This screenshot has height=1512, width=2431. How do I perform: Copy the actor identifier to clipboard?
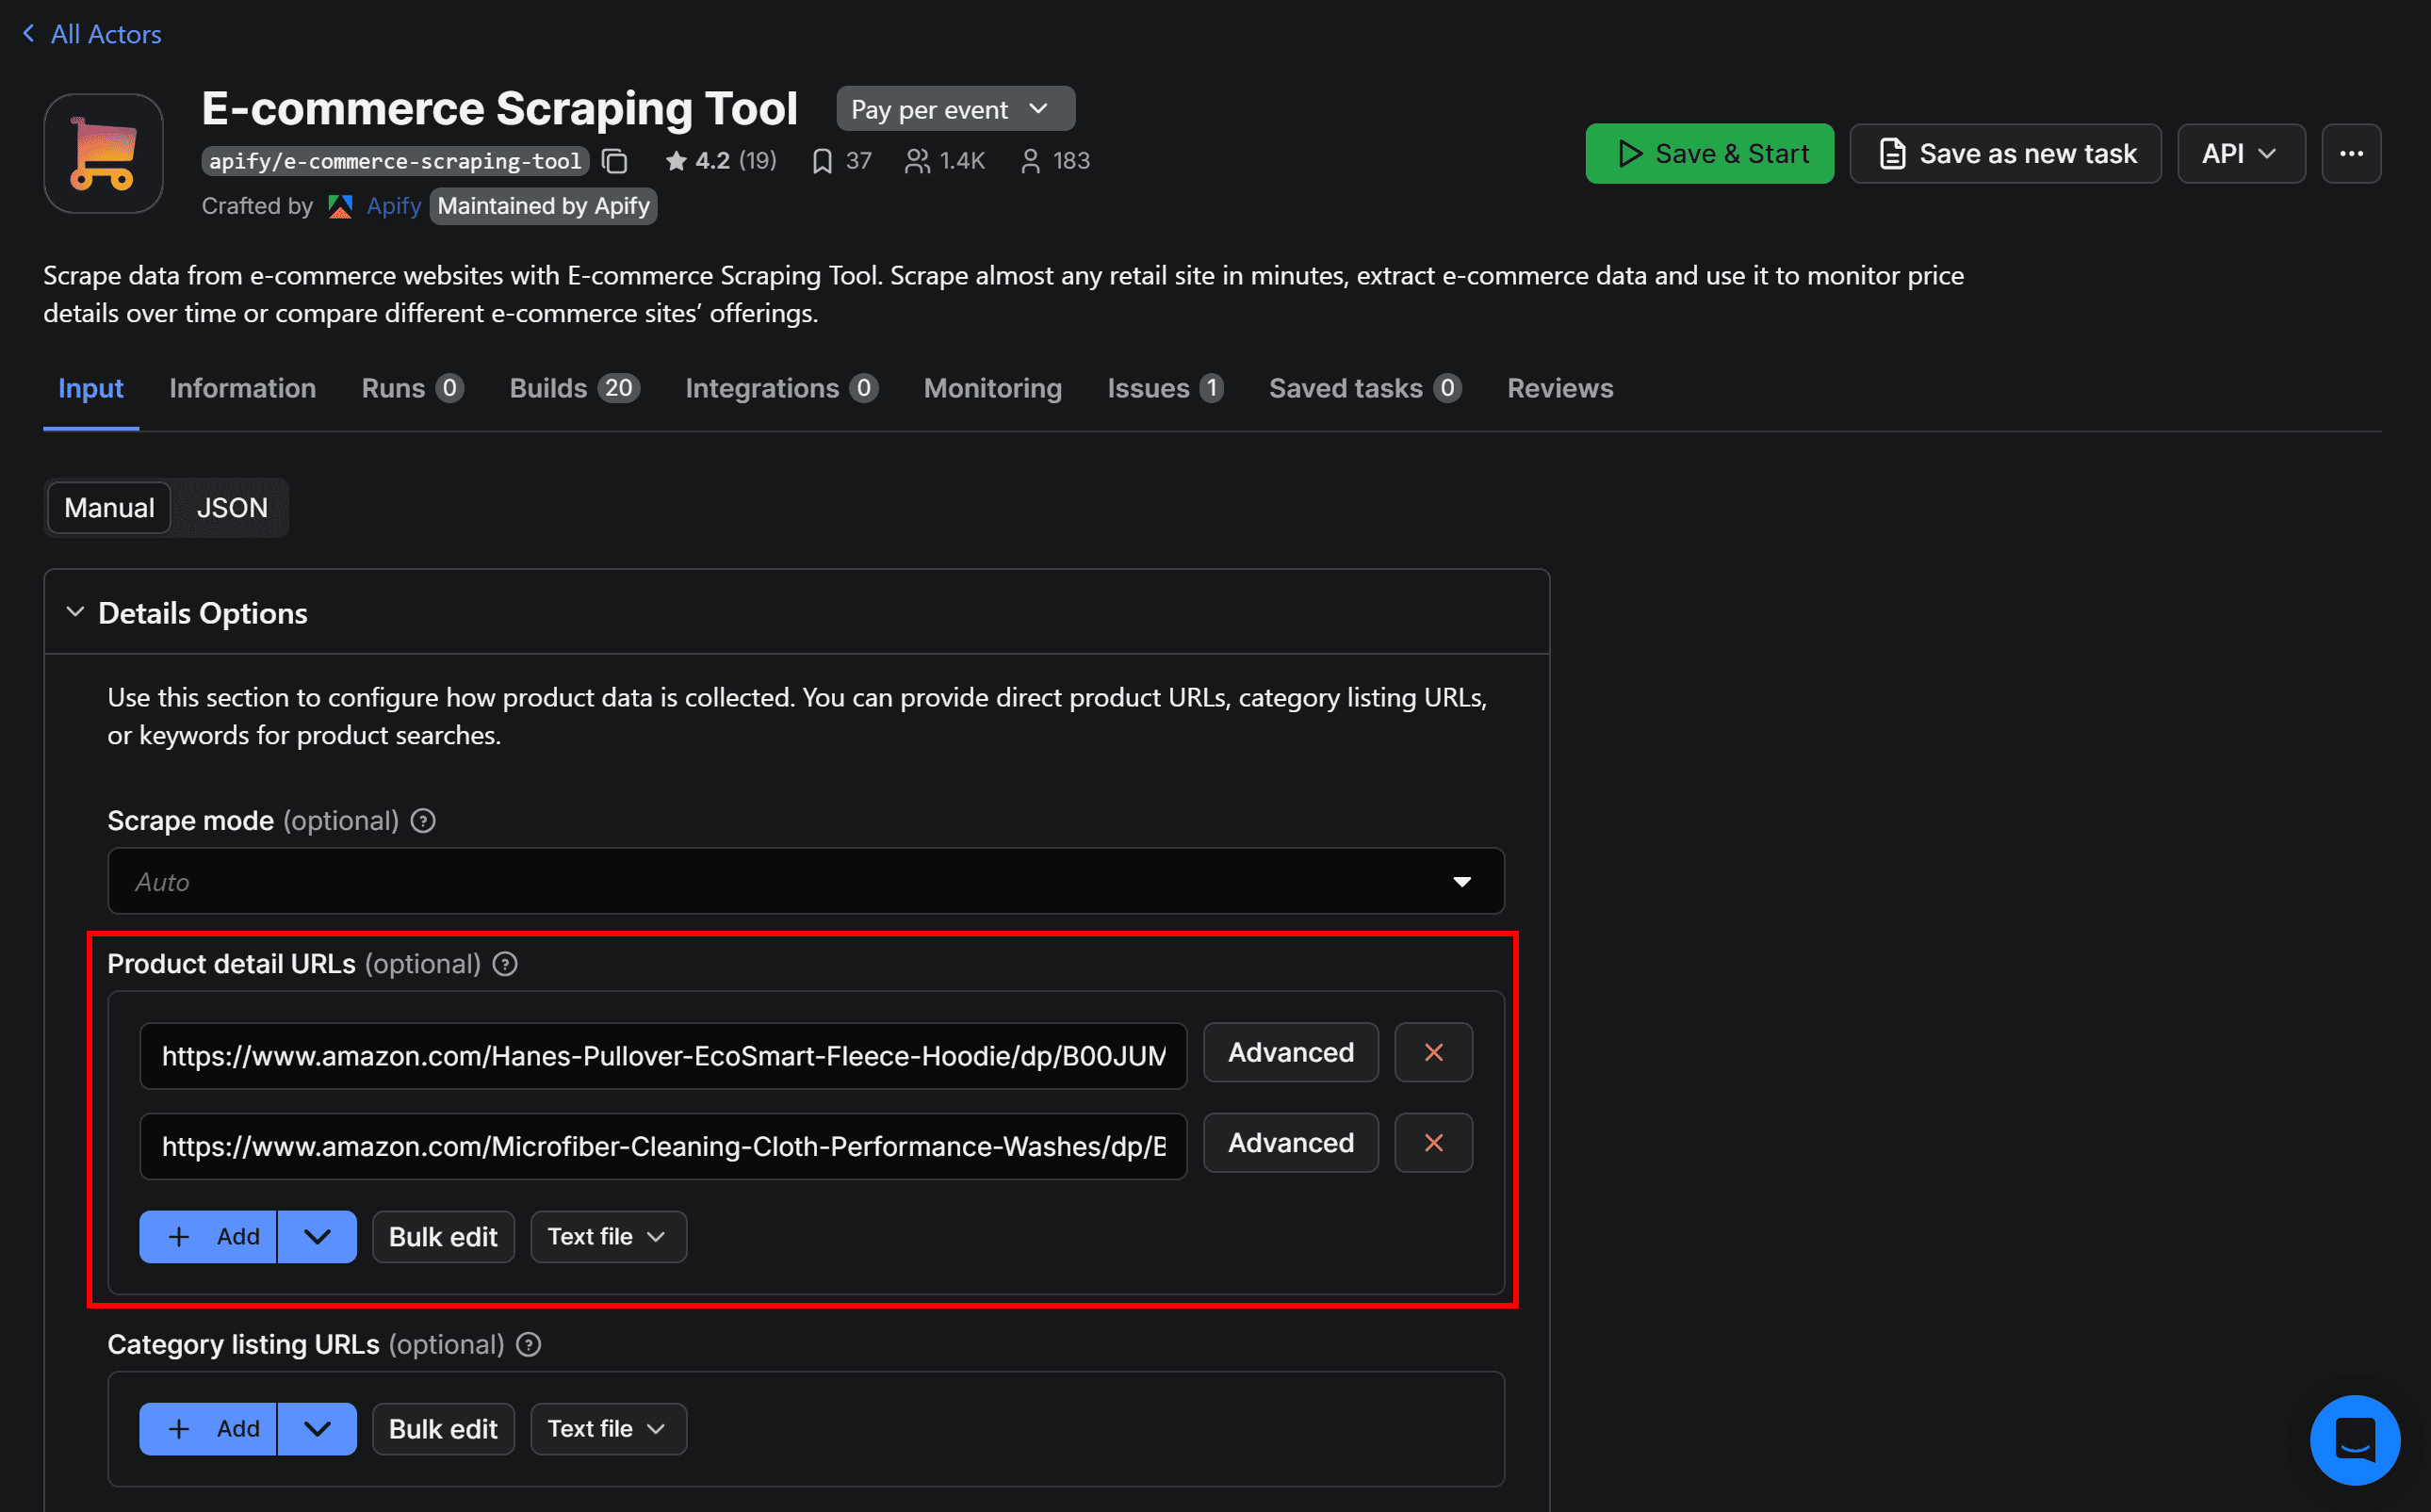click(x=616, y=161)
